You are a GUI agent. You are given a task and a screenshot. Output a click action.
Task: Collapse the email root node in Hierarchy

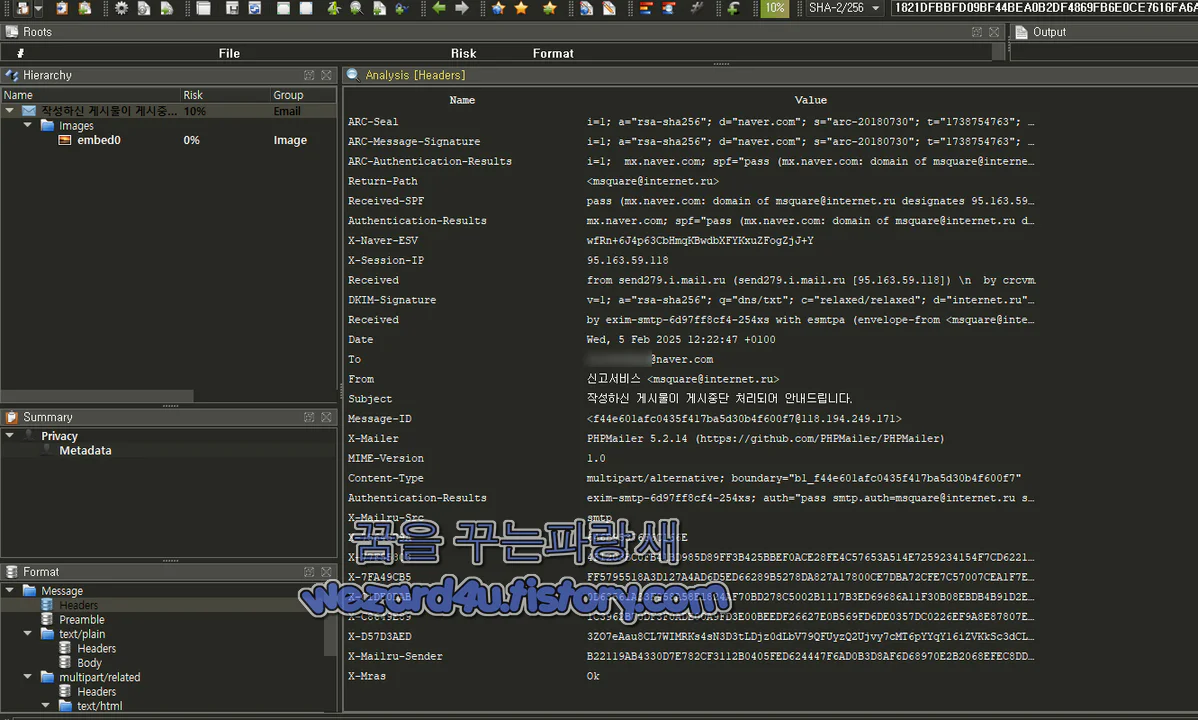[10, 111]
